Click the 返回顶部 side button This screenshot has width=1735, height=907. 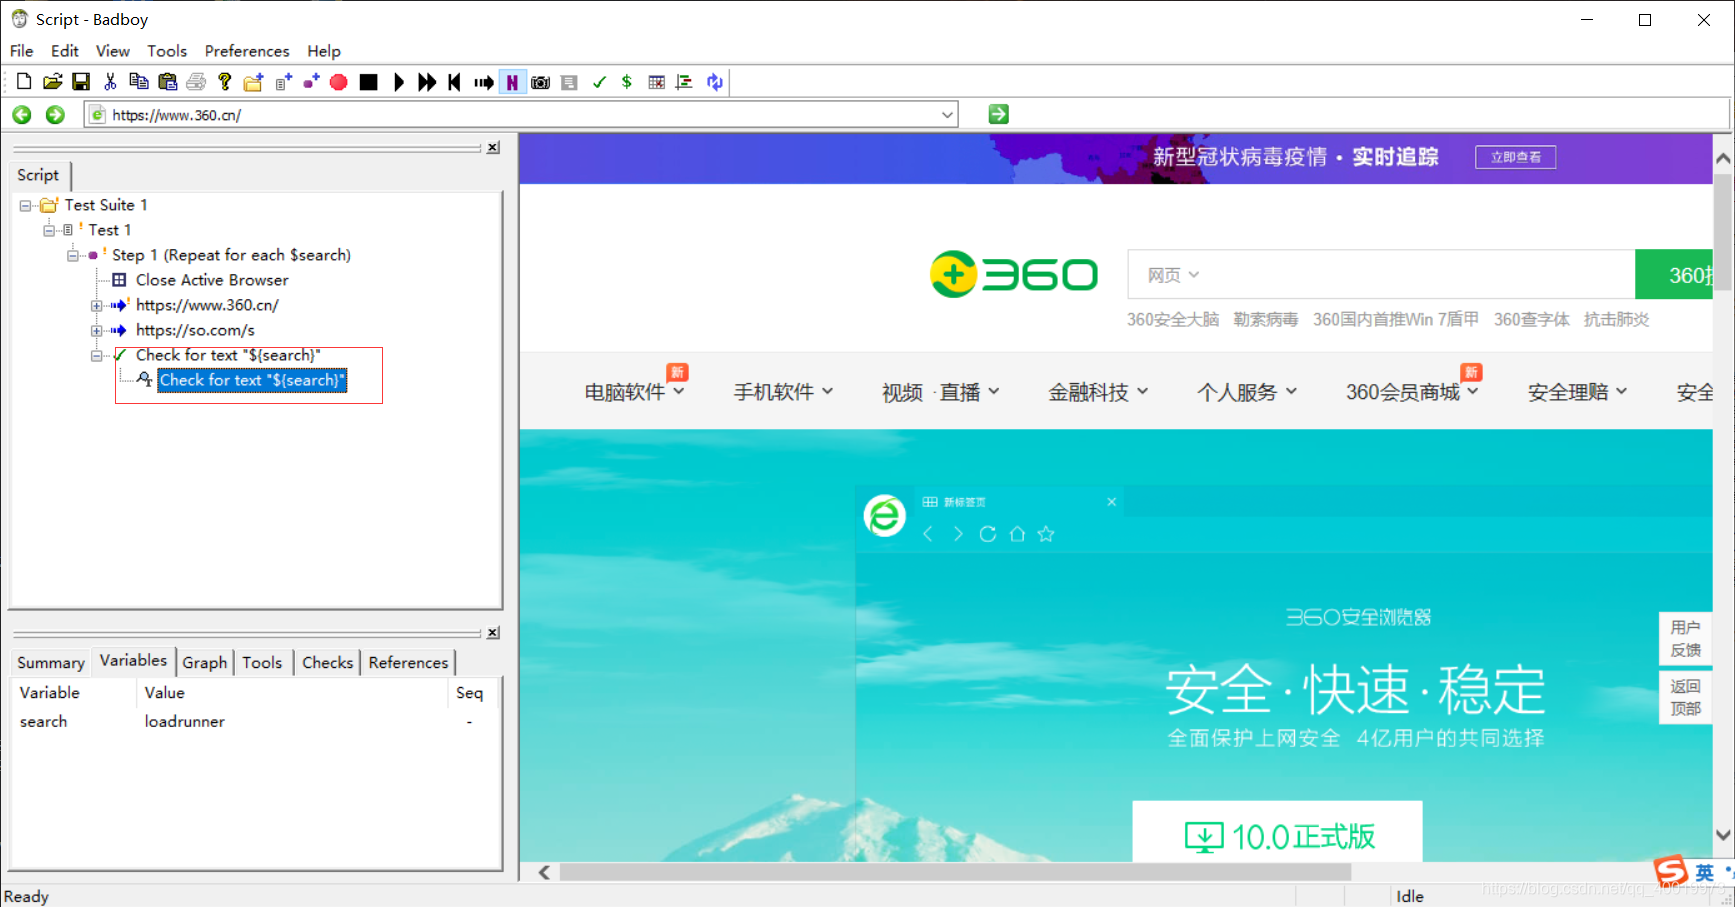[1685, 697]
